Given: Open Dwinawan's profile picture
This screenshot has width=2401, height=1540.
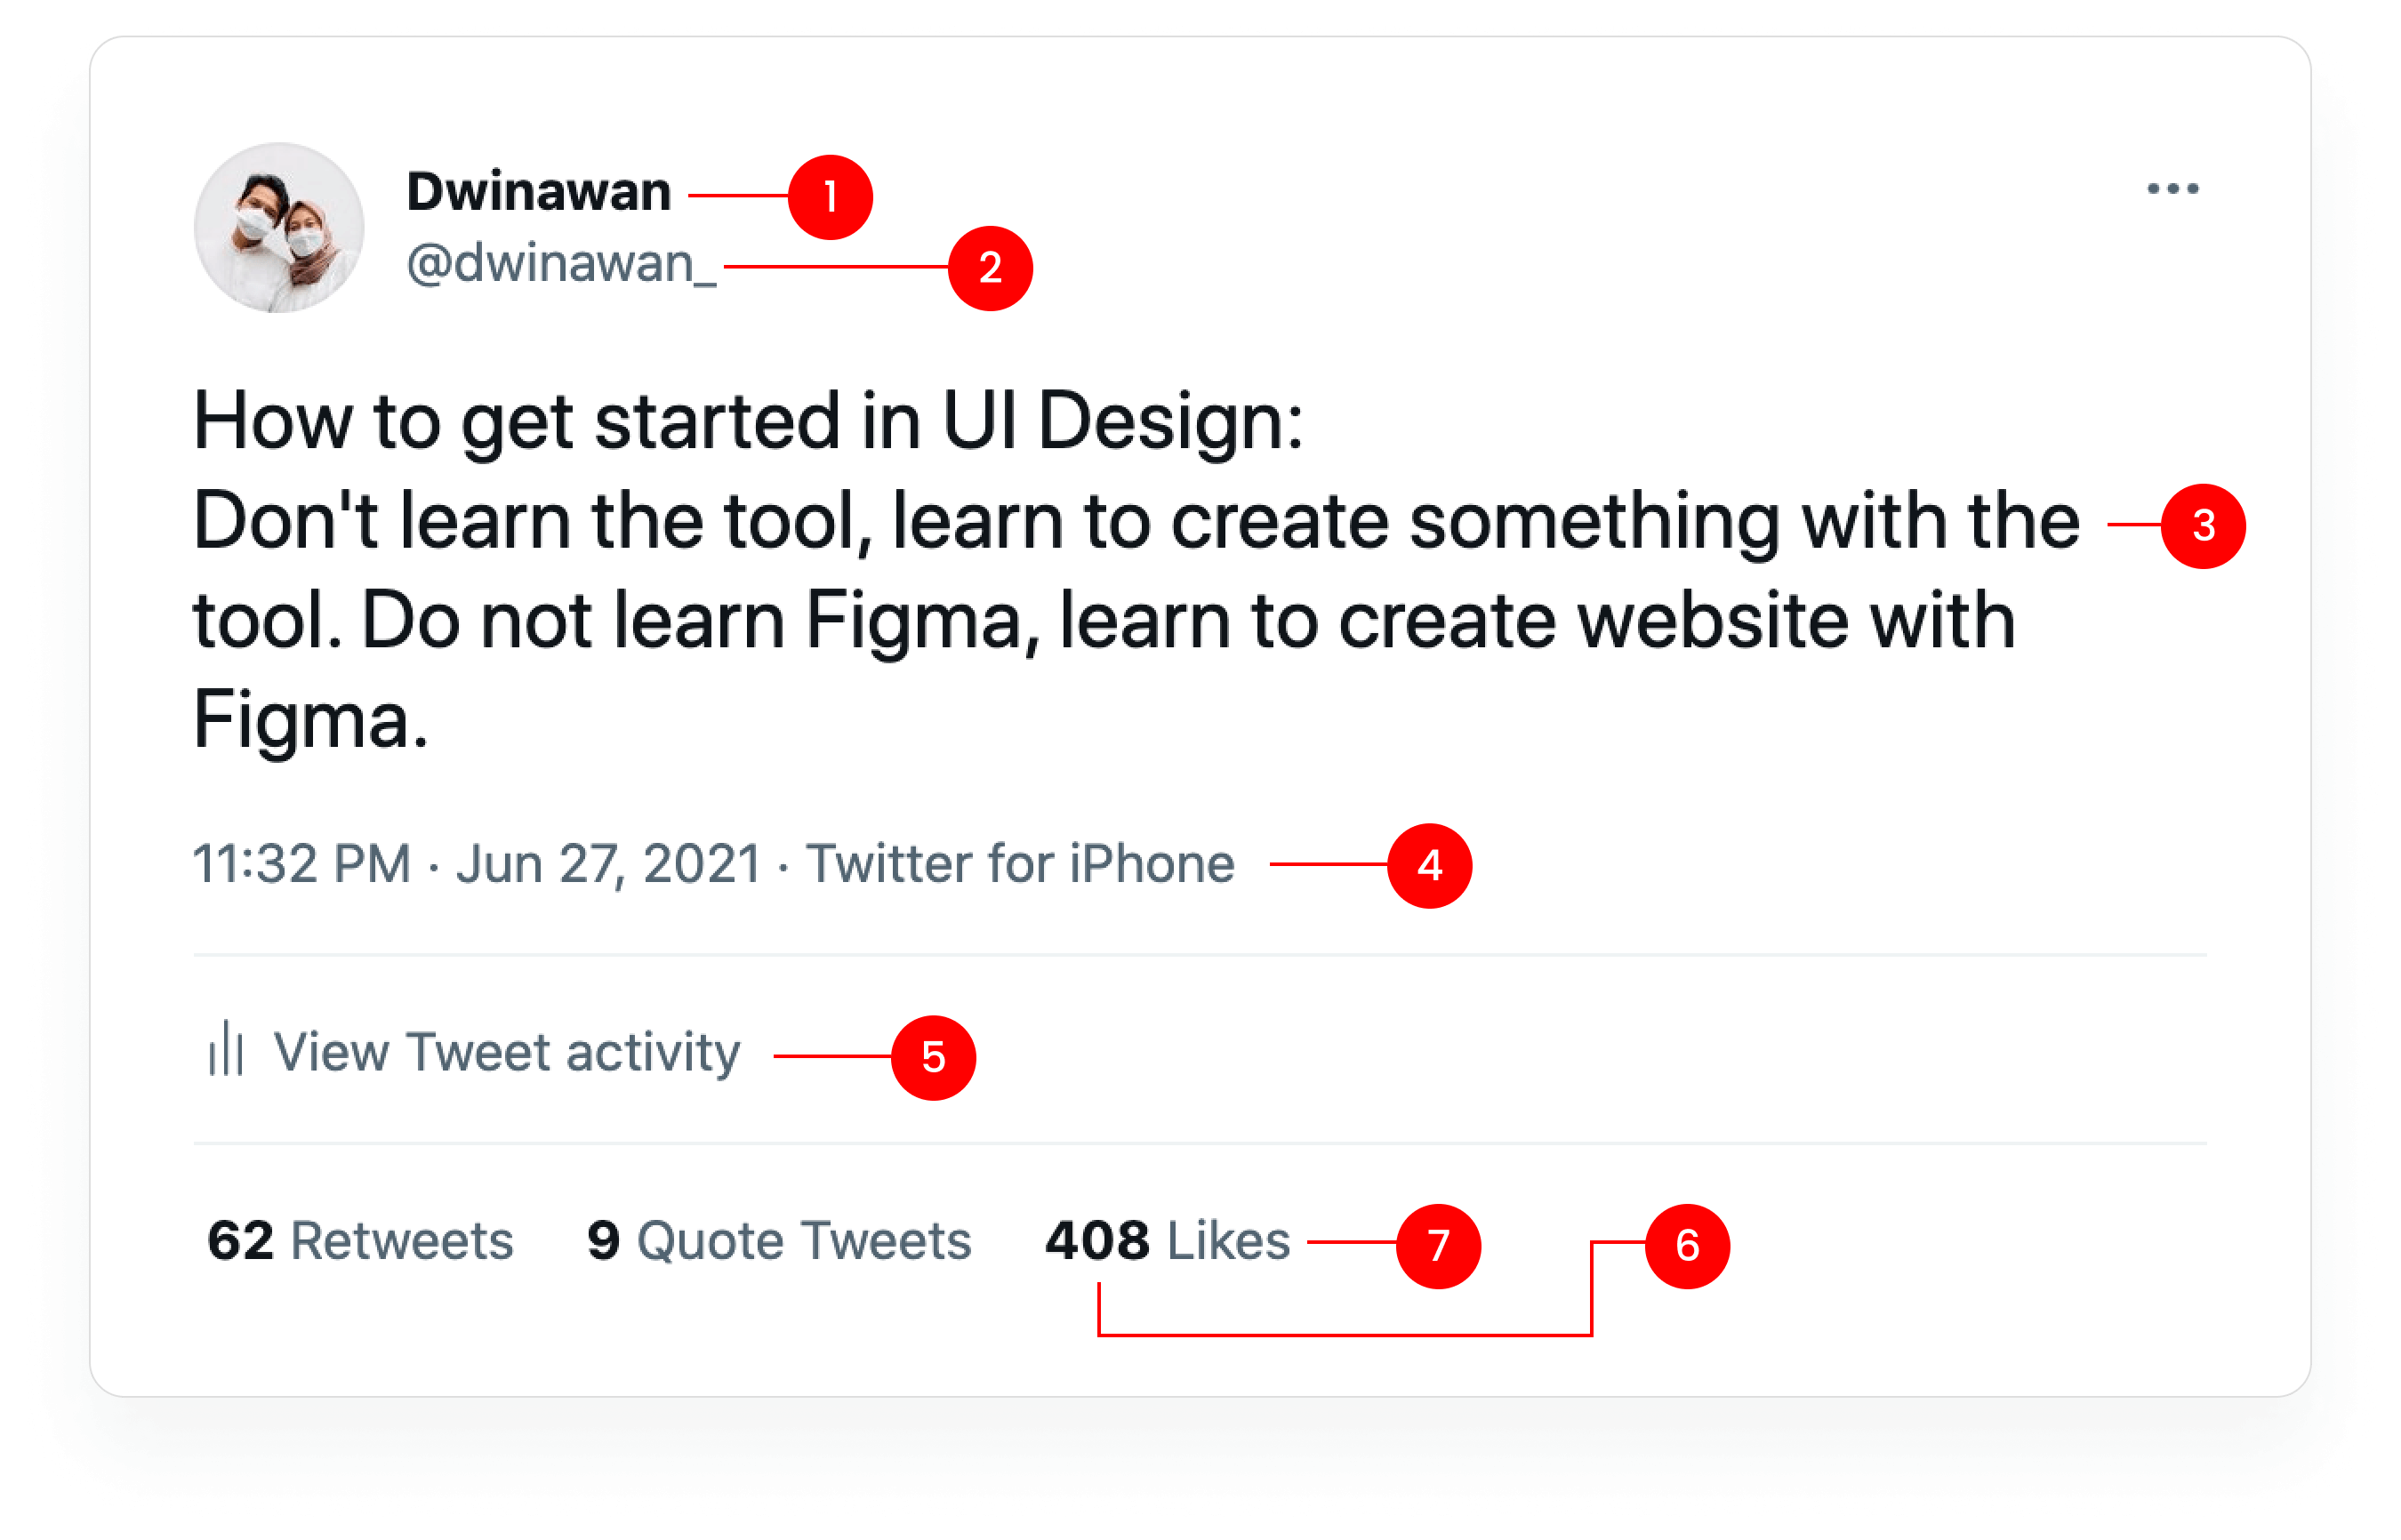Looking at the screenshot, I should (x=279, y=228).
